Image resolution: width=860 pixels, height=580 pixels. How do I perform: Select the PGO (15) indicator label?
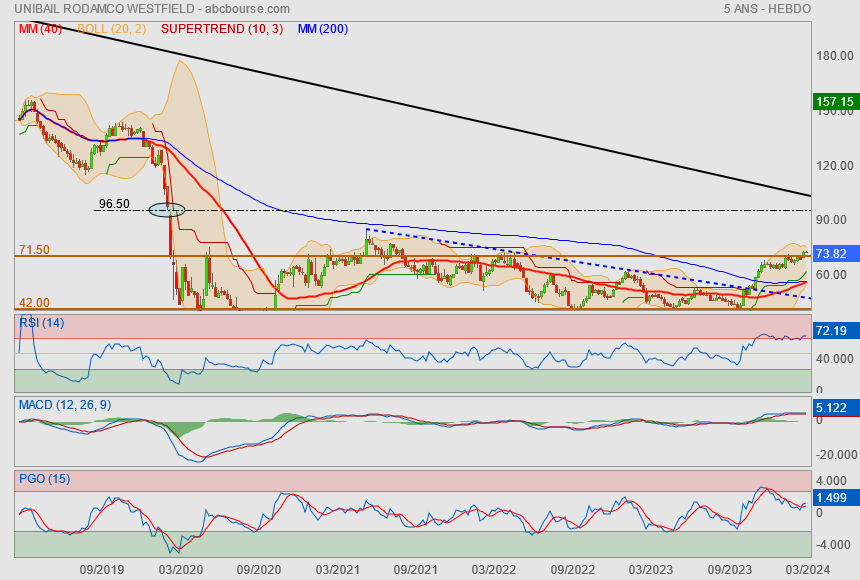44,478
